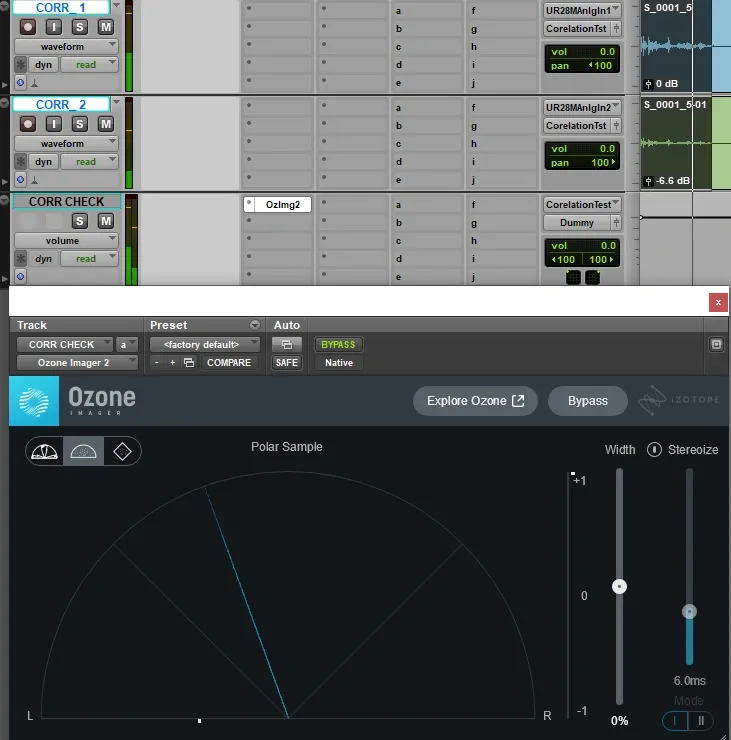Mute the CORR_2 track
Image resolution: width=731 pixels, height=740 pixels.
tap(106, 124)
